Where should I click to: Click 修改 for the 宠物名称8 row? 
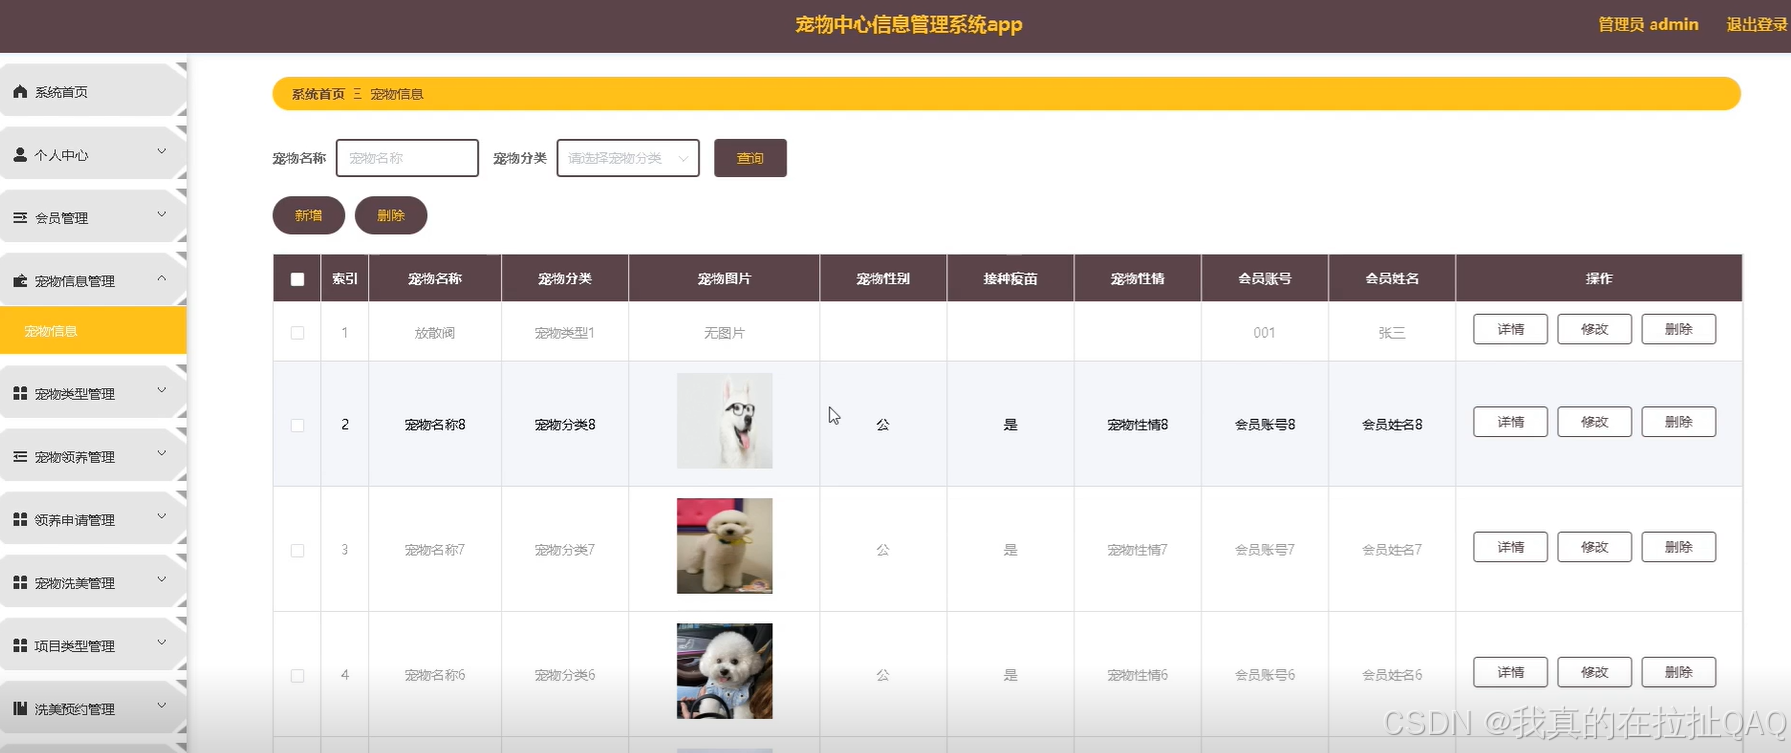(x=1594, y=422)
